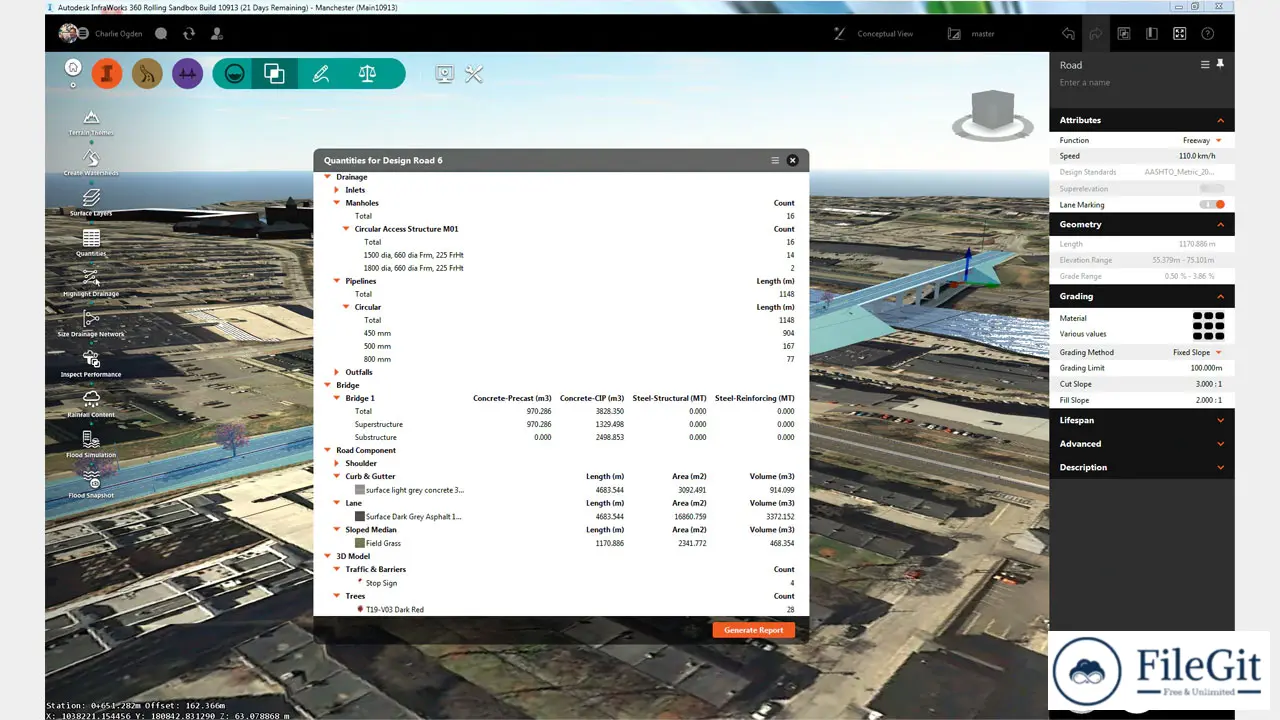Open the purple bridge design module
The width and height of the screenshot is (1280, 720).
click(x=187, y=73)
